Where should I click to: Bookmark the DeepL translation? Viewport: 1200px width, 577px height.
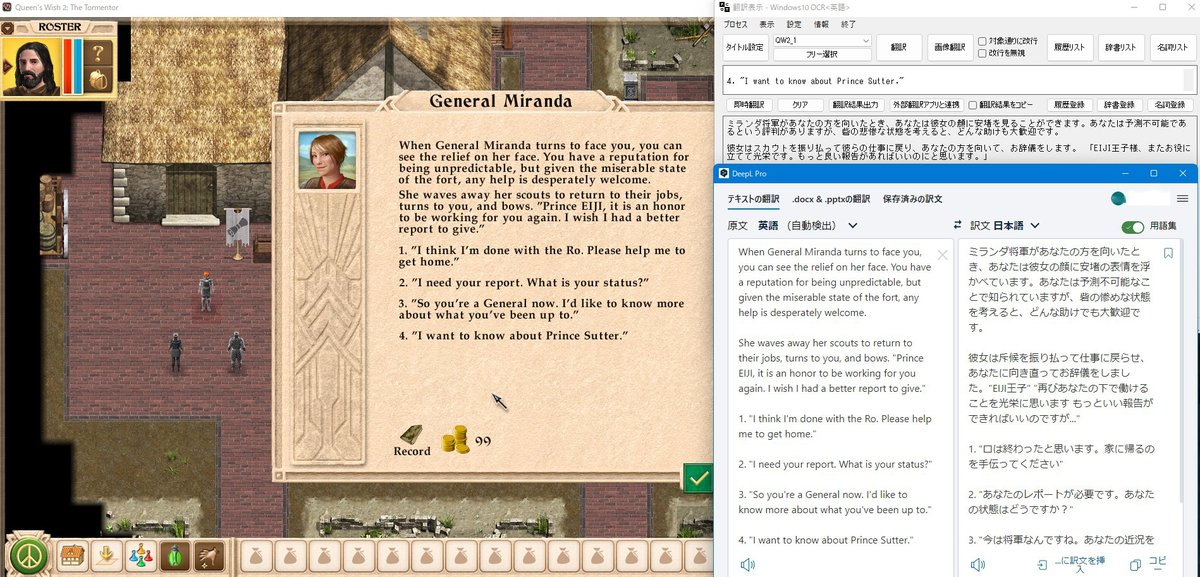click(1168, 254)
